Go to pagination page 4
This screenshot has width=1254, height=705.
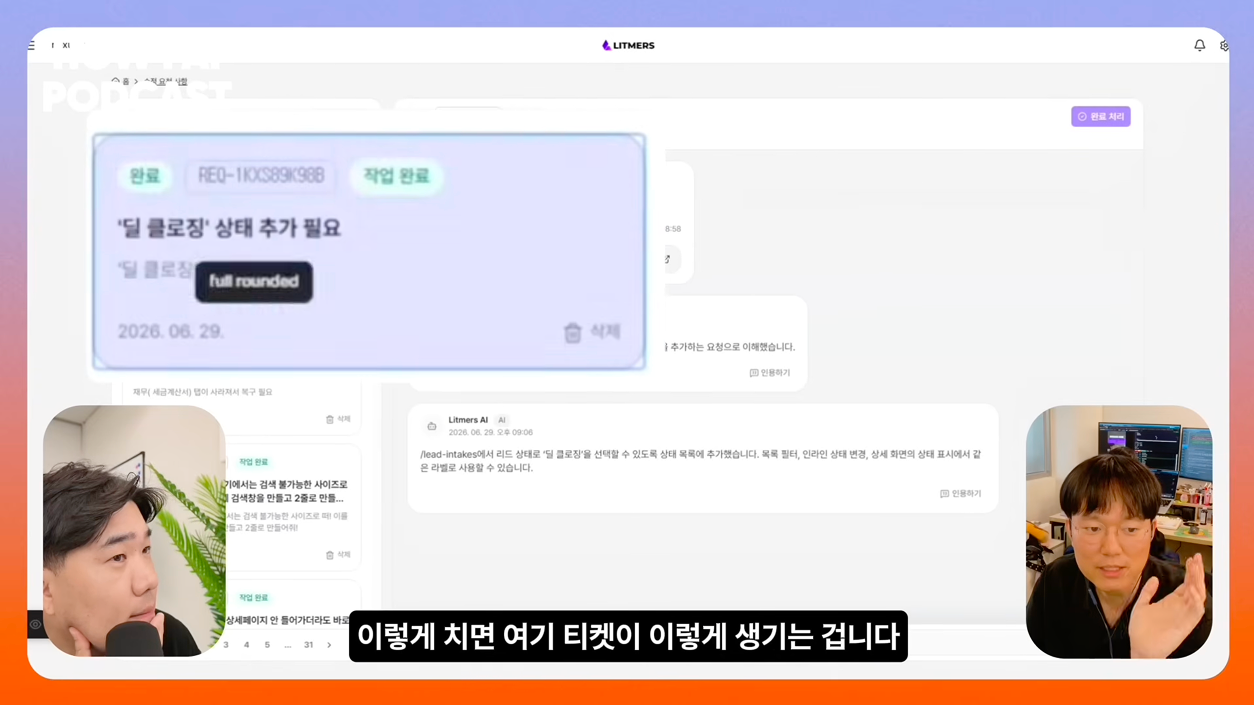246,645
